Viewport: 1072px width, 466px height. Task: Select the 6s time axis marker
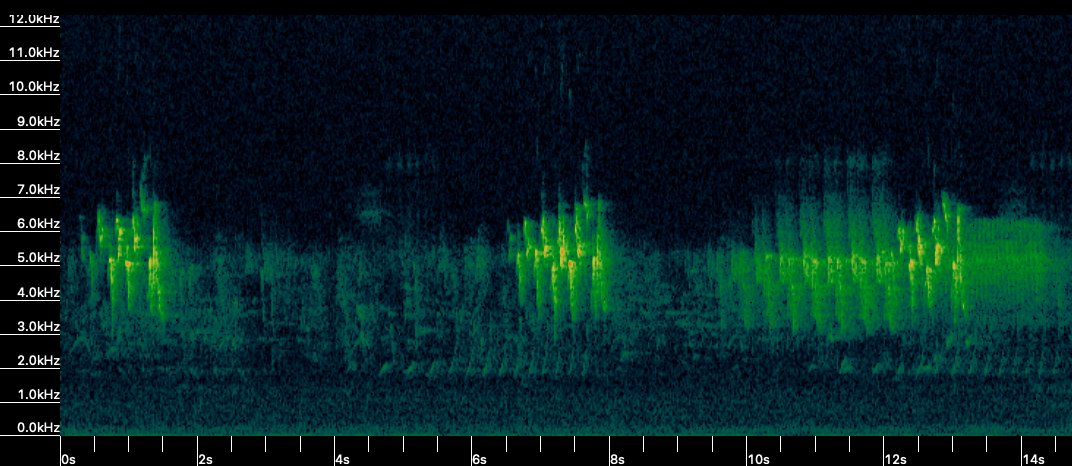click(480, 459)
